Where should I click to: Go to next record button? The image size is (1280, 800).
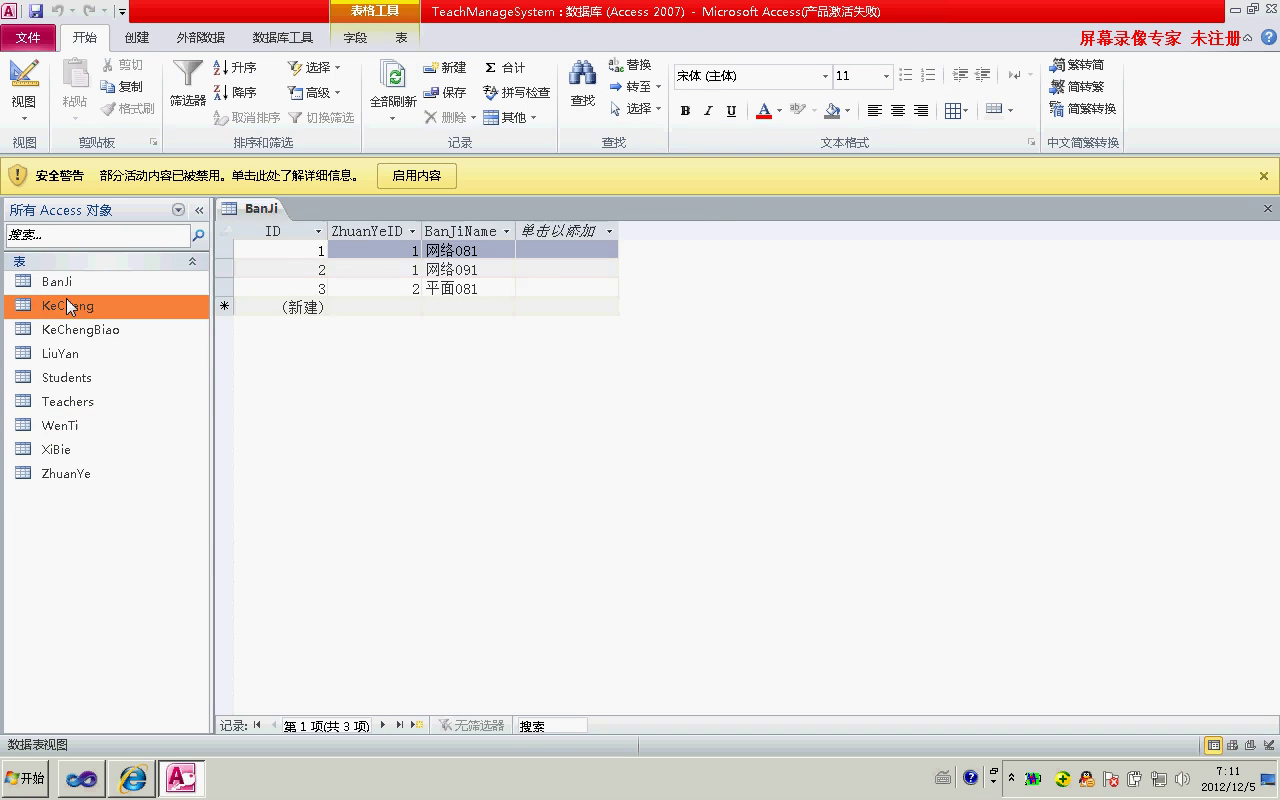(383, 726)
